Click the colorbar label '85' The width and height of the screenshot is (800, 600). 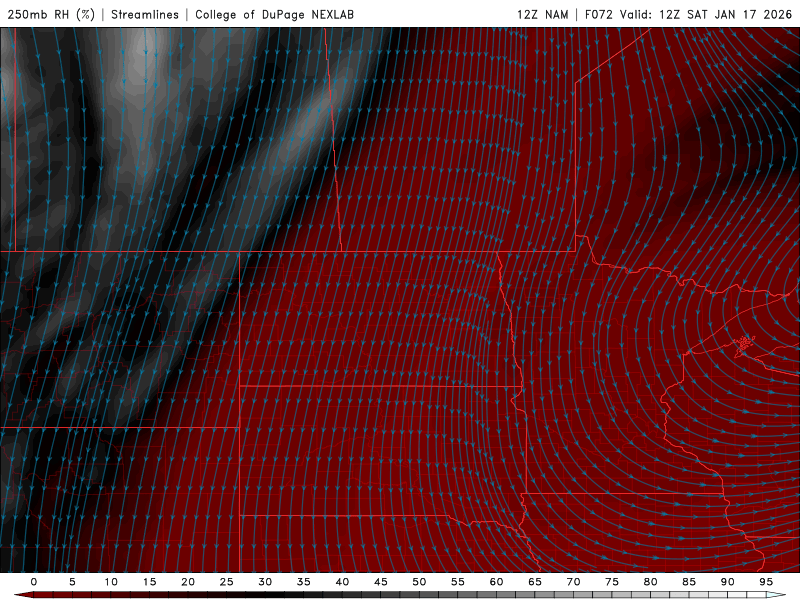click(688, 582)
